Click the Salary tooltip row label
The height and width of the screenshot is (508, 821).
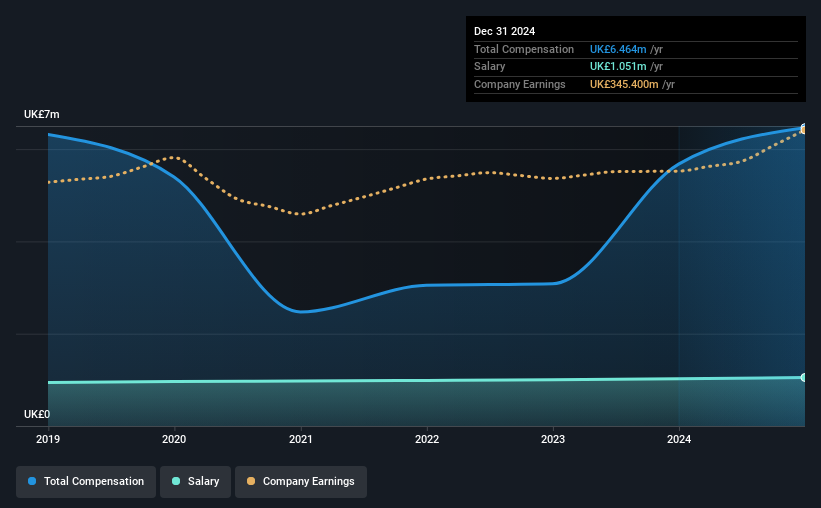[490, 67]
